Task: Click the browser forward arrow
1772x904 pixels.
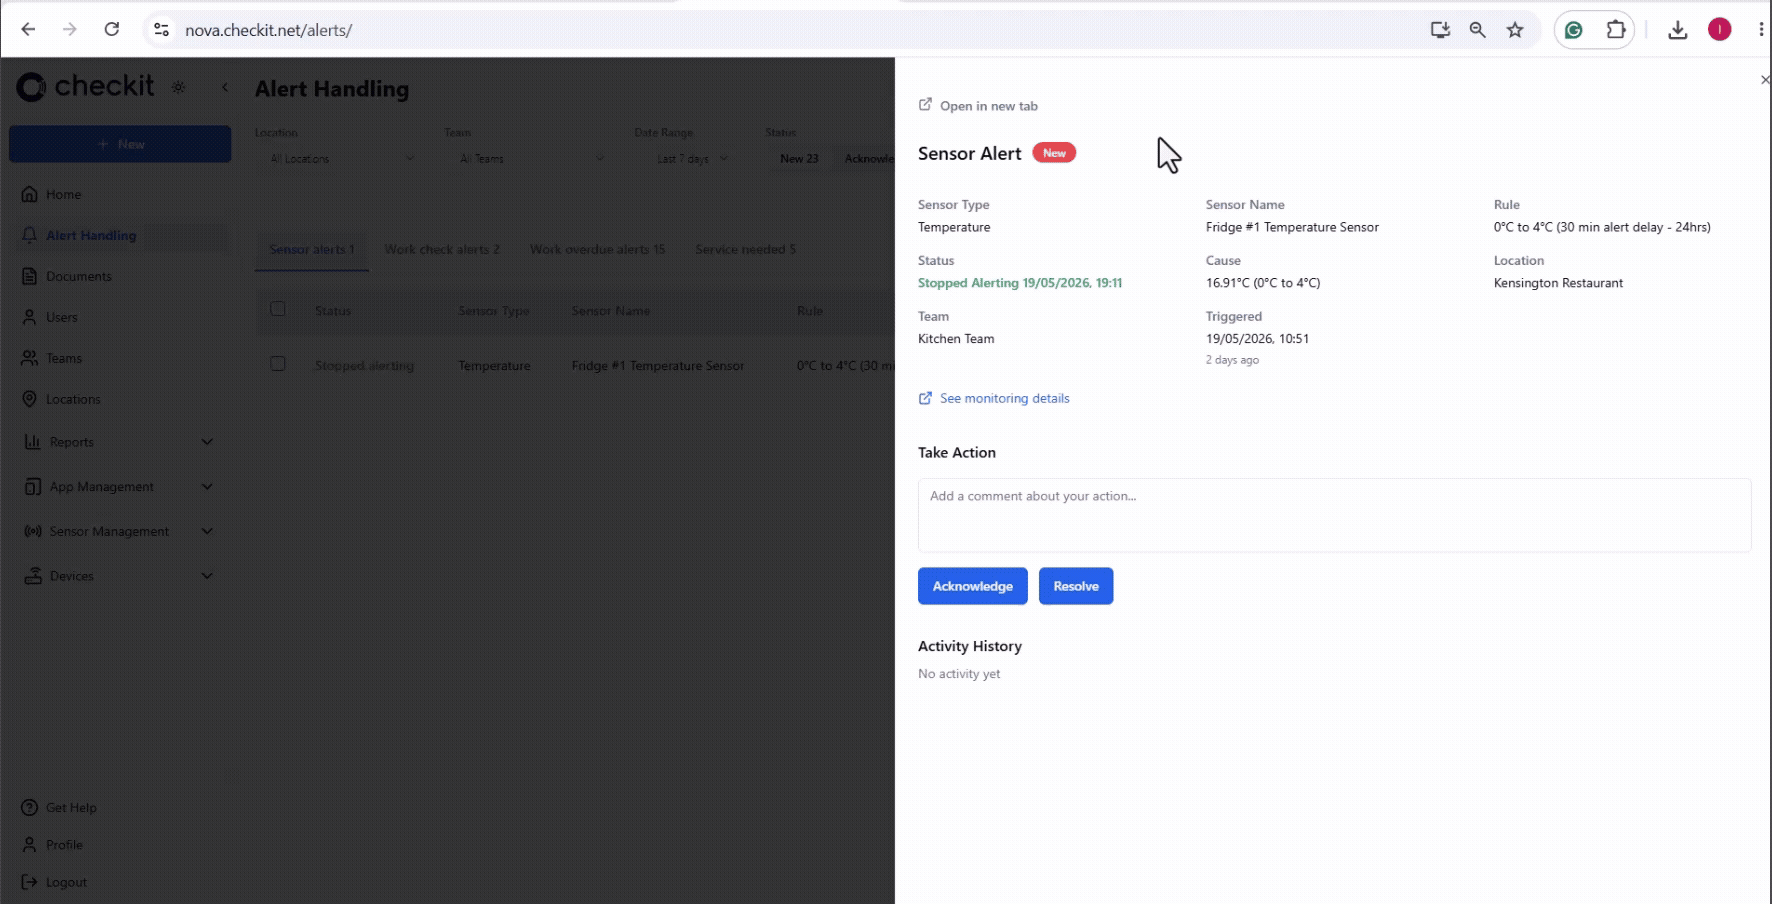Action: [x=69, y=30]
